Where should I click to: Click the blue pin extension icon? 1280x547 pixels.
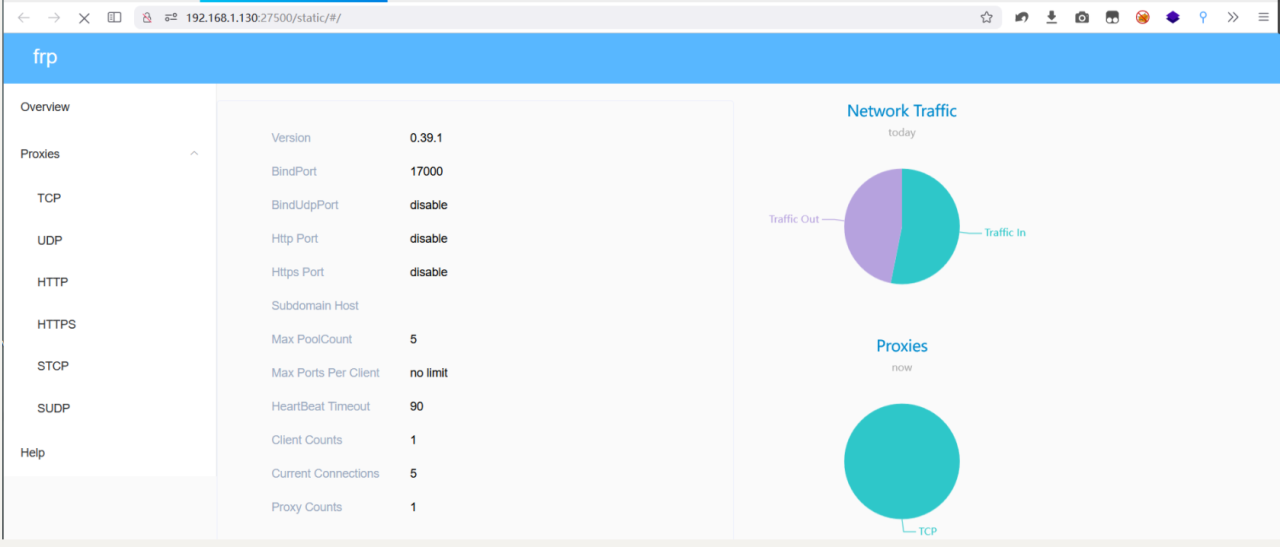1203,17
